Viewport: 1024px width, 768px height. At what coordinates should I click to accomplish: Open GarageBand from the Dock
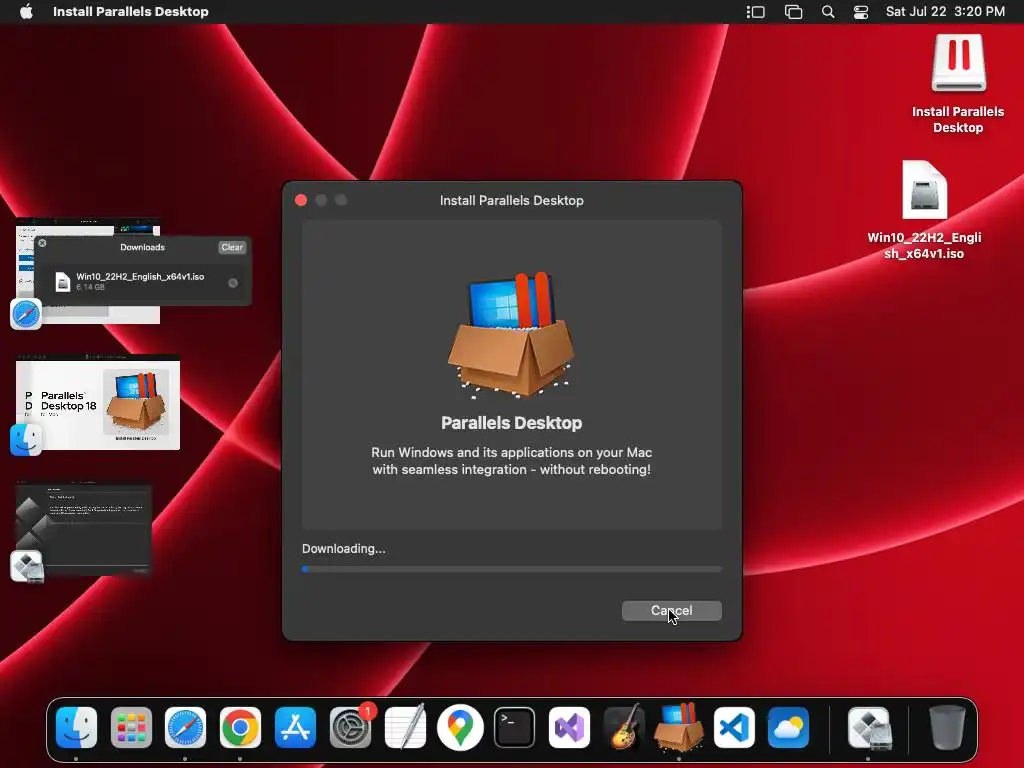(624, 726)
